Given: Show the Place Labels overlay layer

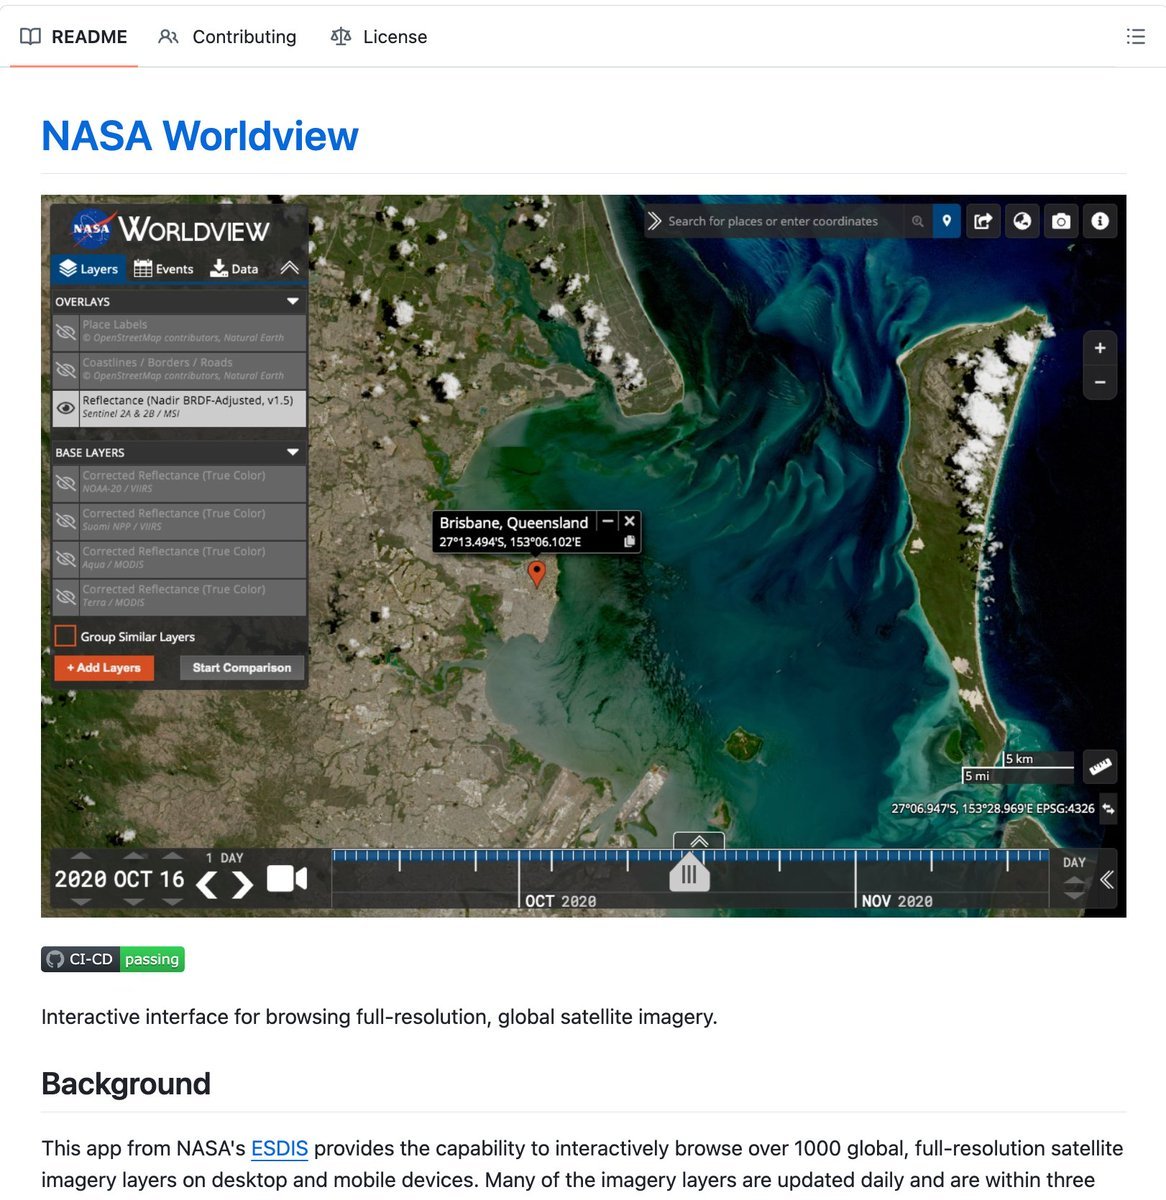Looking at the screenshot, I should click(66, 332).
